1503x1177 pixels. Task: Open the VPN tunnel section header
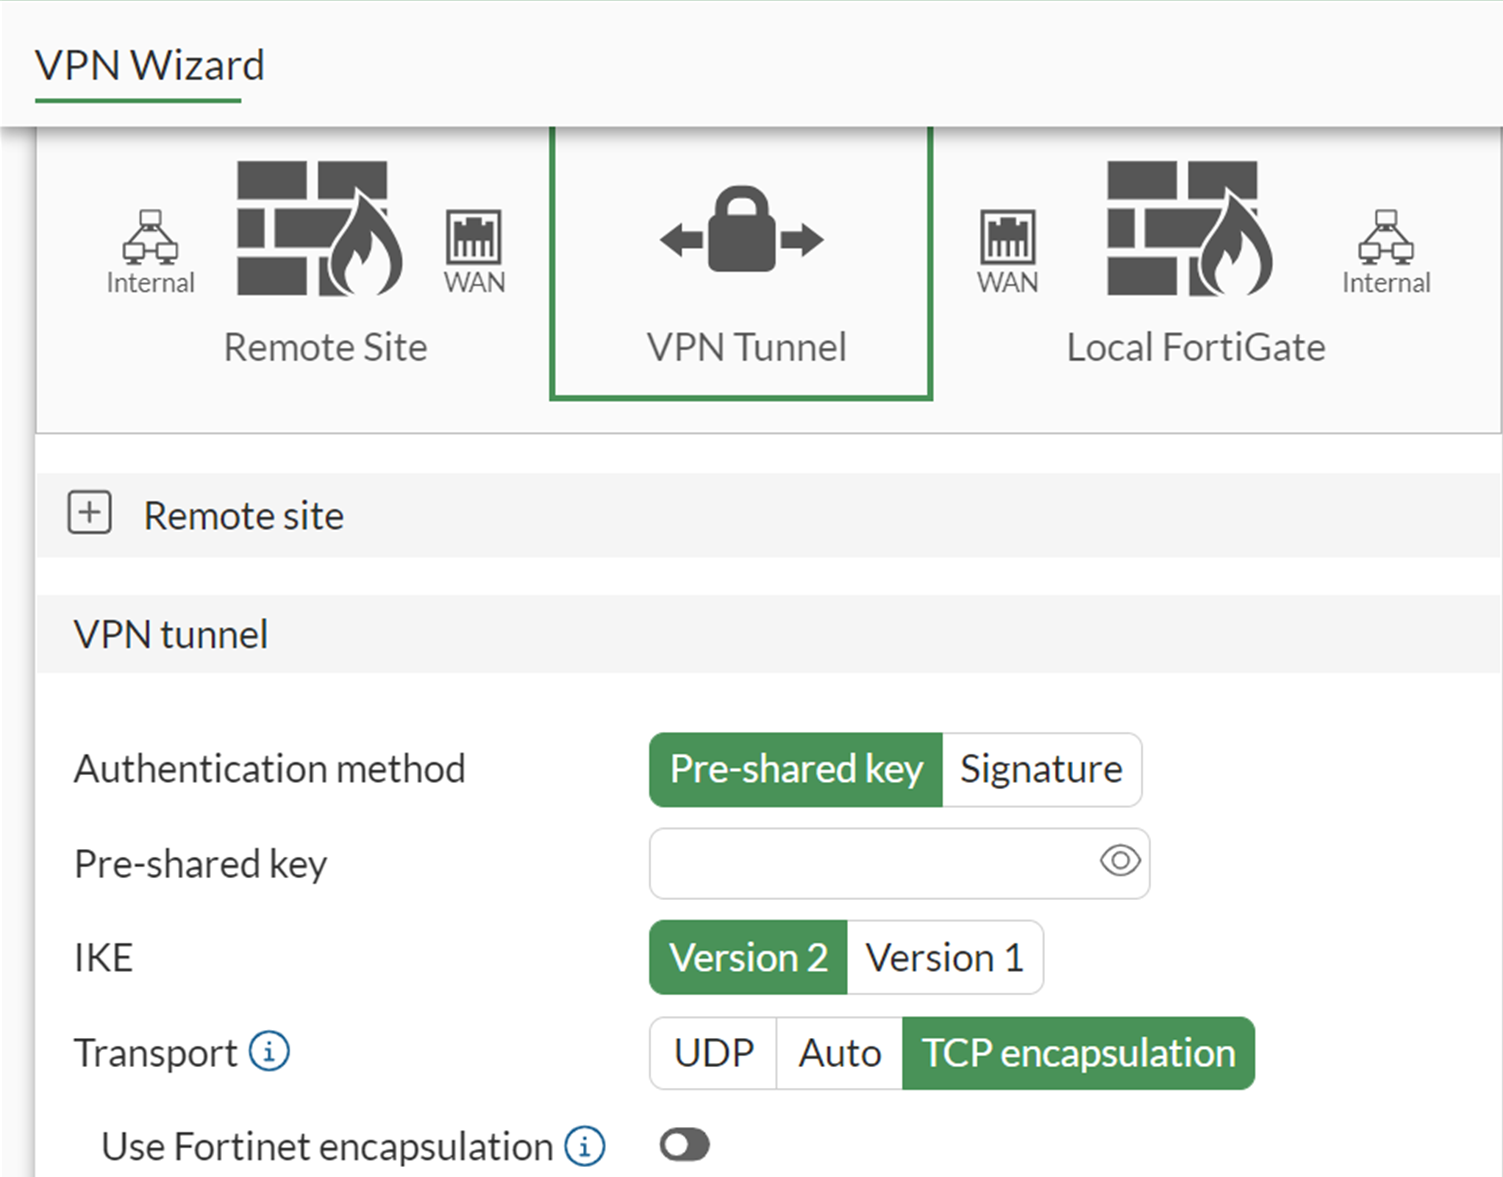(x=170, y=633)
